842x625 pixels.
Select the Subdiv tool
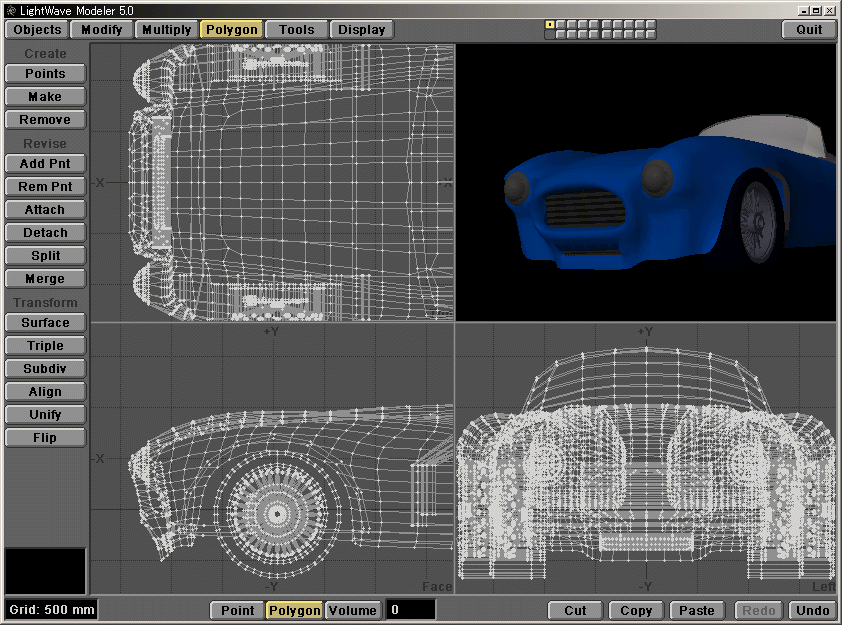[x=45, y=368]
